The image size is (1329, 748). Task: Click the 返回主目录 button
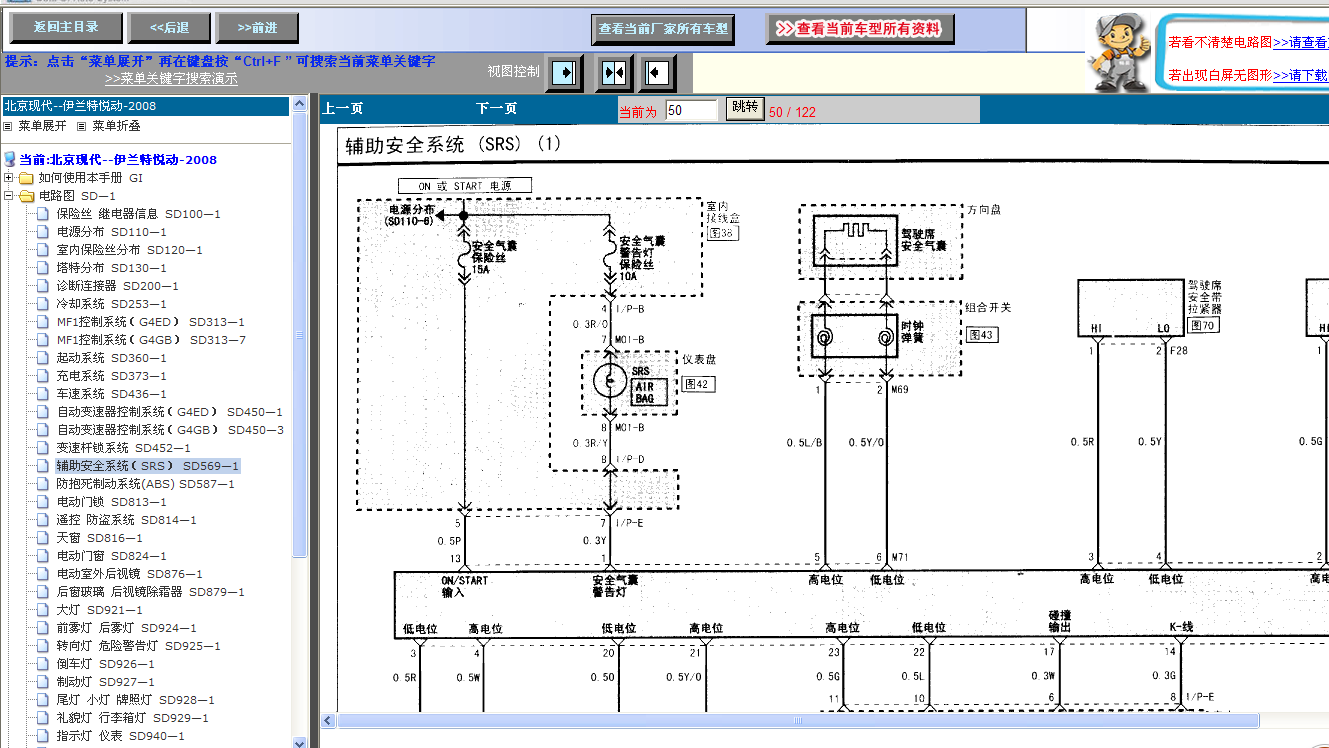[x=66, y=28]
